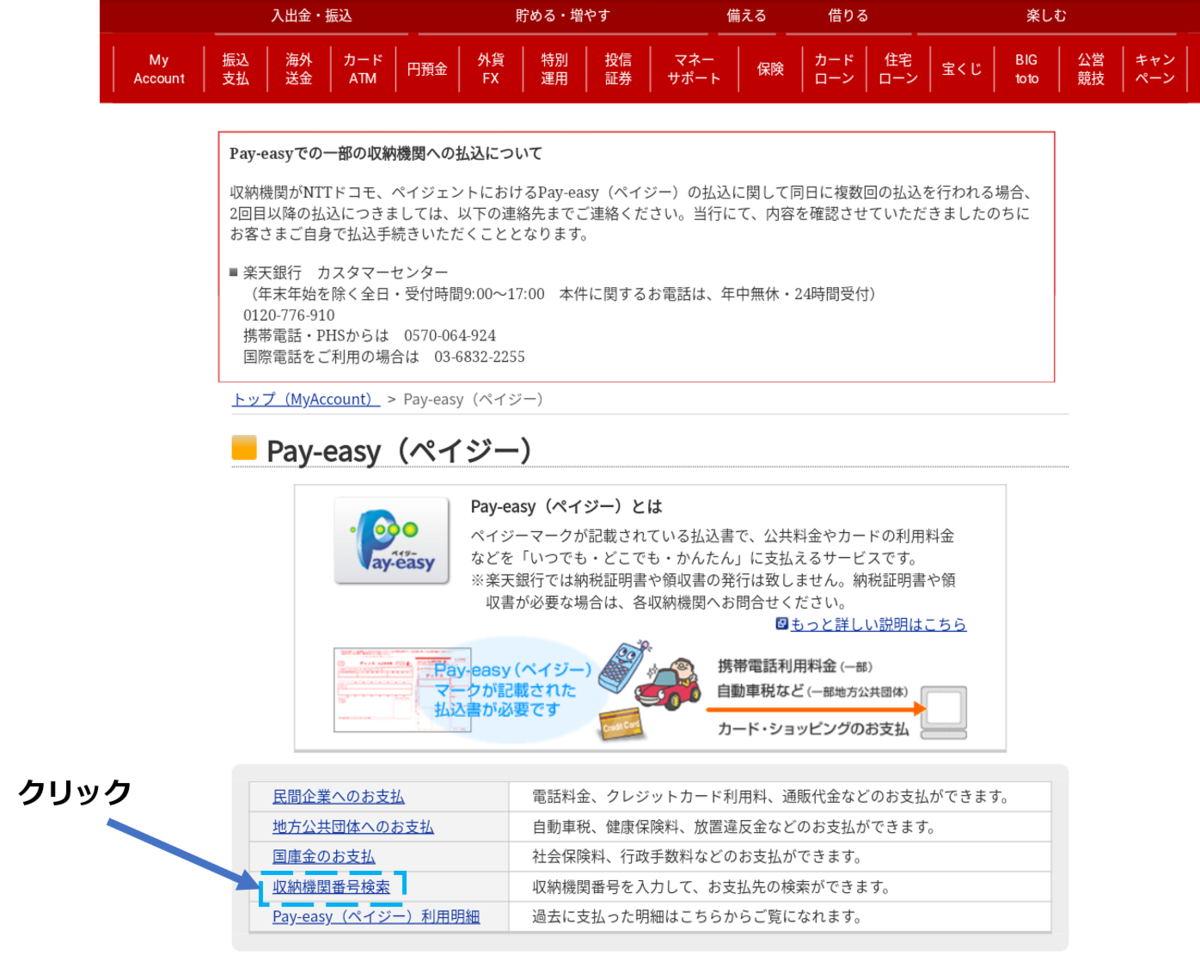
Task: Click カード・ショッピングのお支払 text in banner
Action: click(x=813, y=728)
